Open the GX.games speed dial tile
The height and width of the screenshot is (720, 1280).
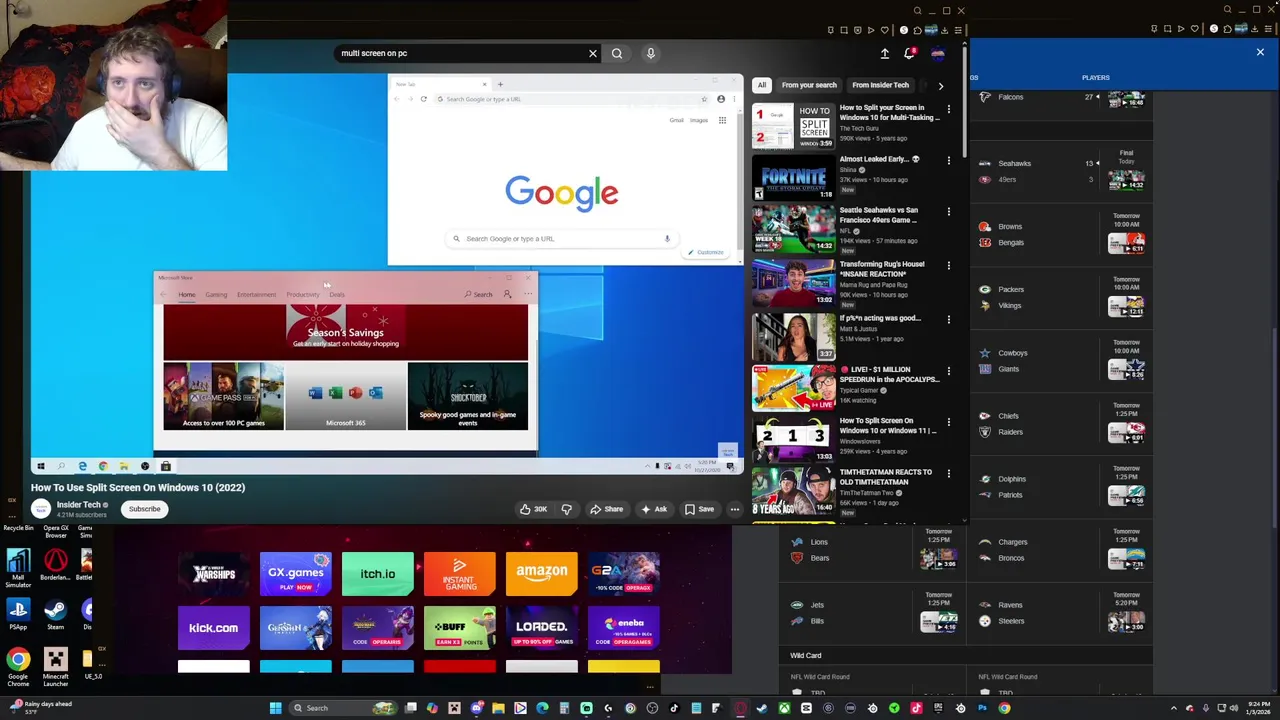pos(296,573)
